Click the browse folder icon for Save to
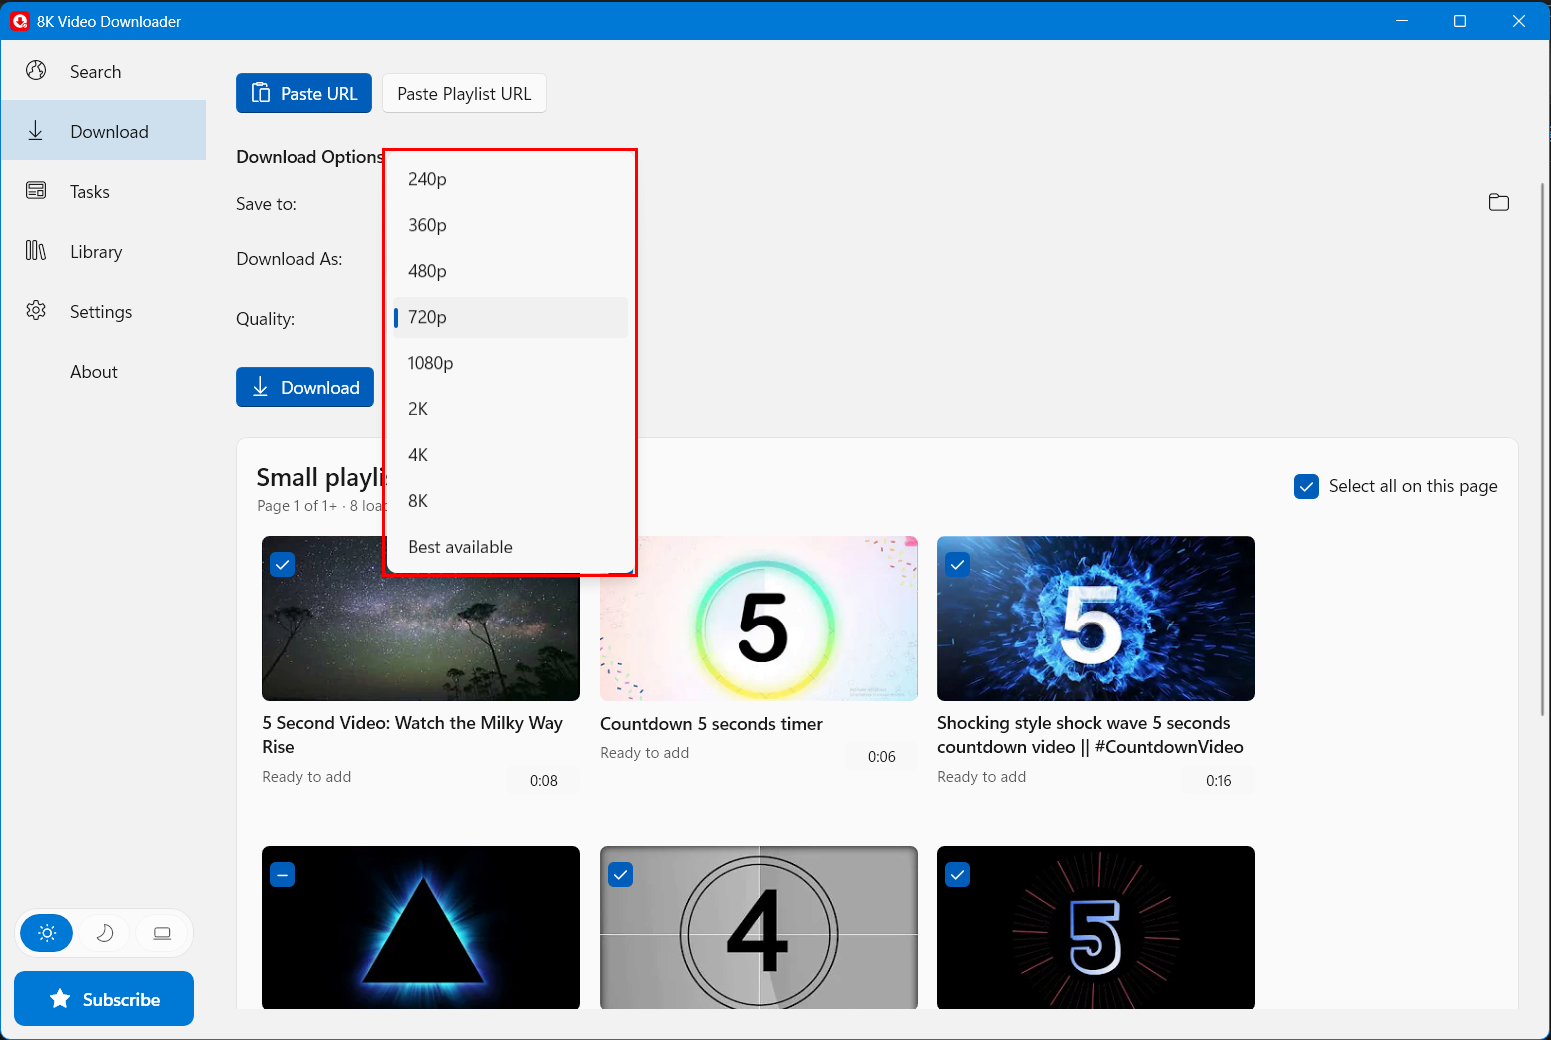 coord(1498,203)
